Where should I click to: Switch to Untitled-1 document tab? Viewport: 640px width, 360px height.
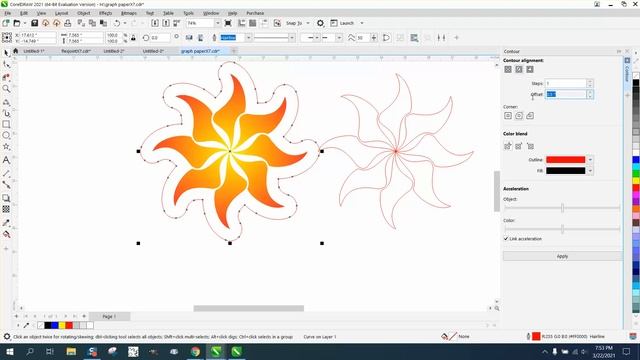point(34,51)
